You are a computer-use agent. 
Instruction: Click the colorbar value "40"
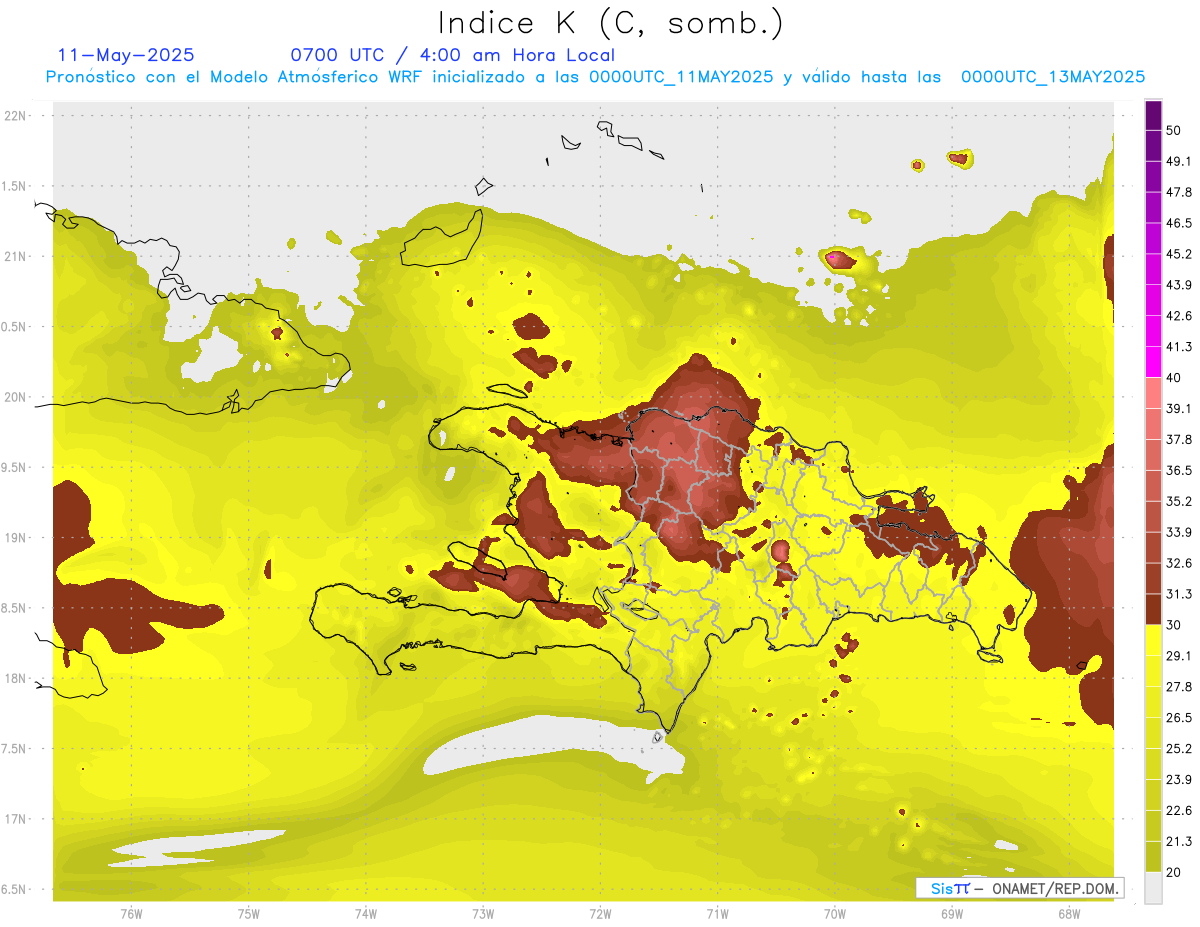click(x=1174, y=378)
